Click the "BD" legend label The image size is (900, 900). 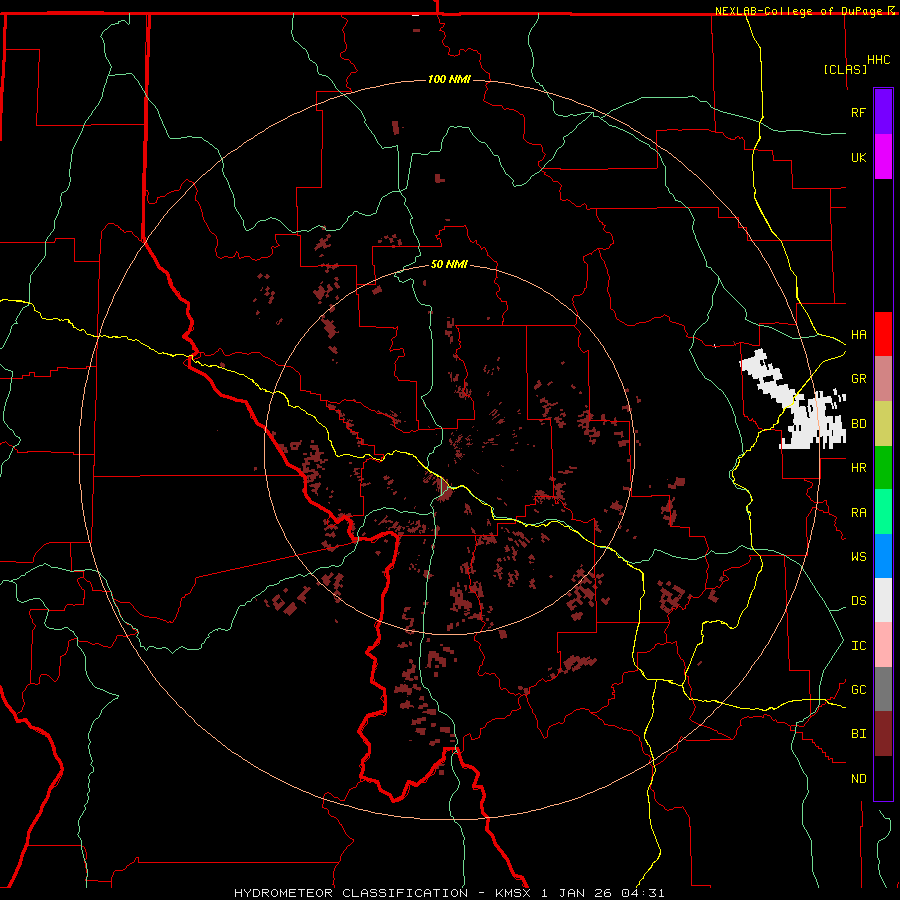(x=858, y=424)
